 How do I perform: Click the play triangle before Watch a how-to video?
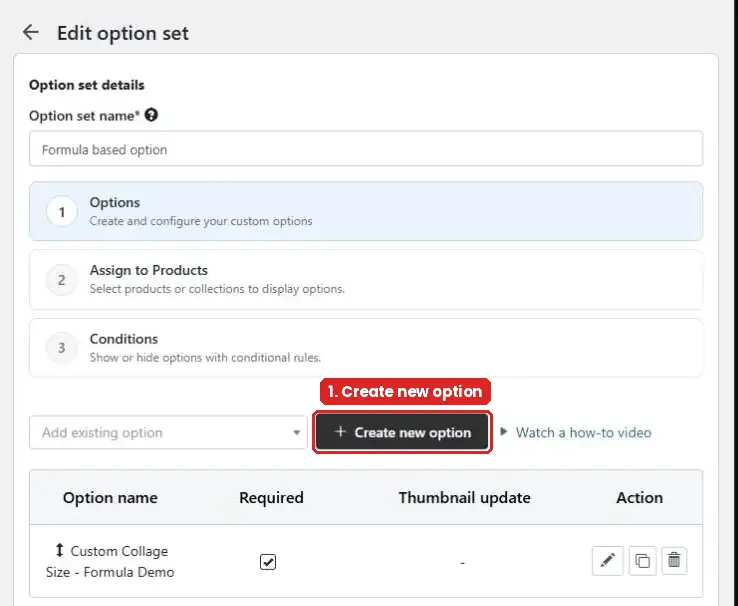[504, 431]
